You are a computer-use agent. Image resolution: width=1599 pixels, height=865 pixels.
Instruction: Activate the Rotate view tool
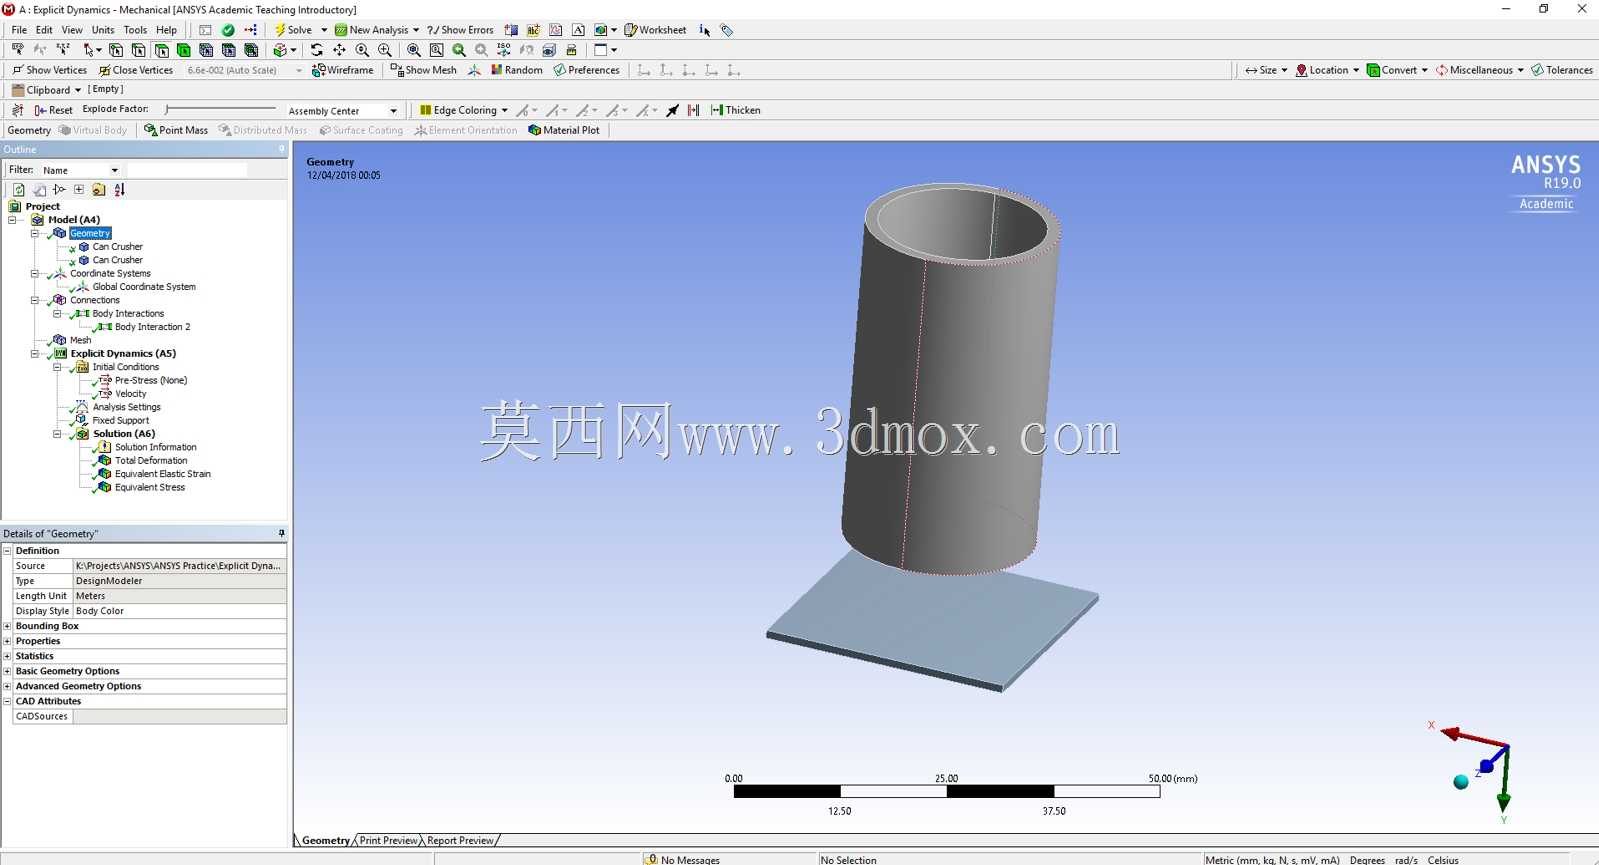point(317,50)
